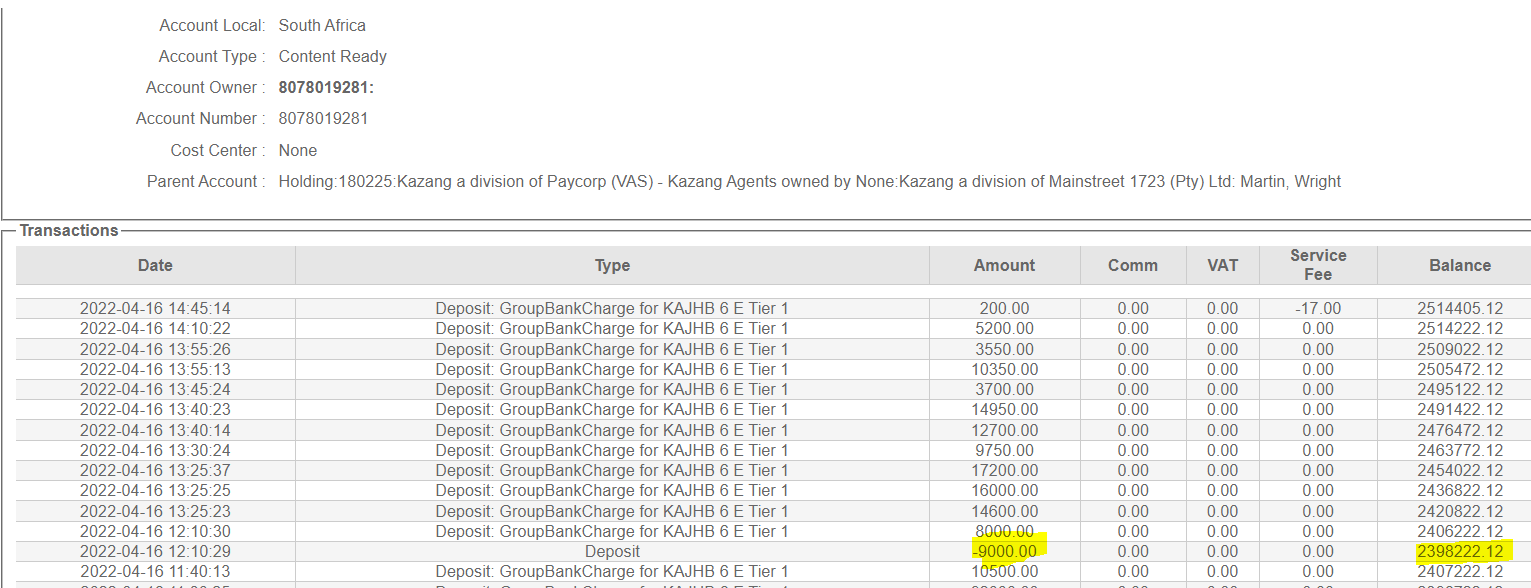
Task: Click the plain Deposit type cell
Action: (612, 551)
